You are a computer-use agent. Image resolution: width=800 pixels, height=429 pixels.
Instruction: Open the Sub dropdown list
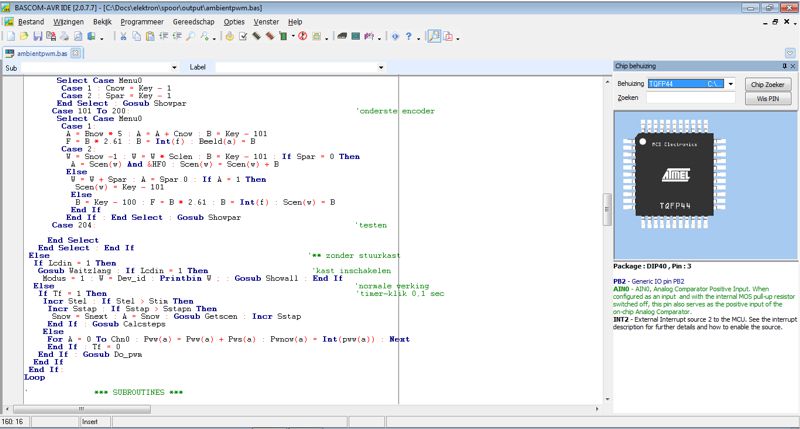[174, 67]
